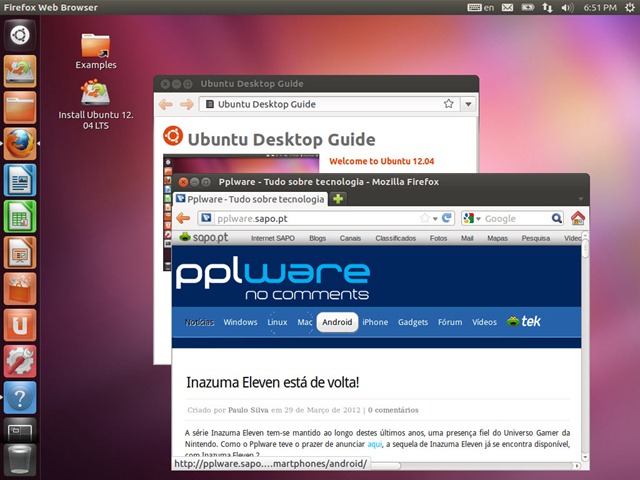
Task: Bookmark the Ubuntu Desktop Guide page with the star
Action: [449, 104]
